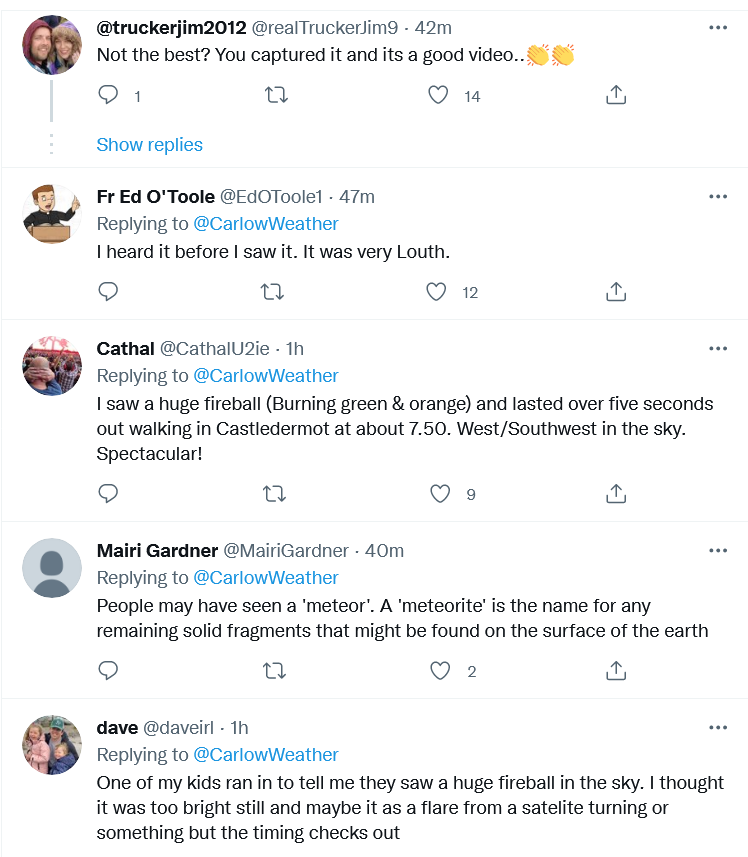Reply to Mairi Gardner's meteor tweet
The width and height of the screenshot is (748, 857).
[x=109, y=671]
